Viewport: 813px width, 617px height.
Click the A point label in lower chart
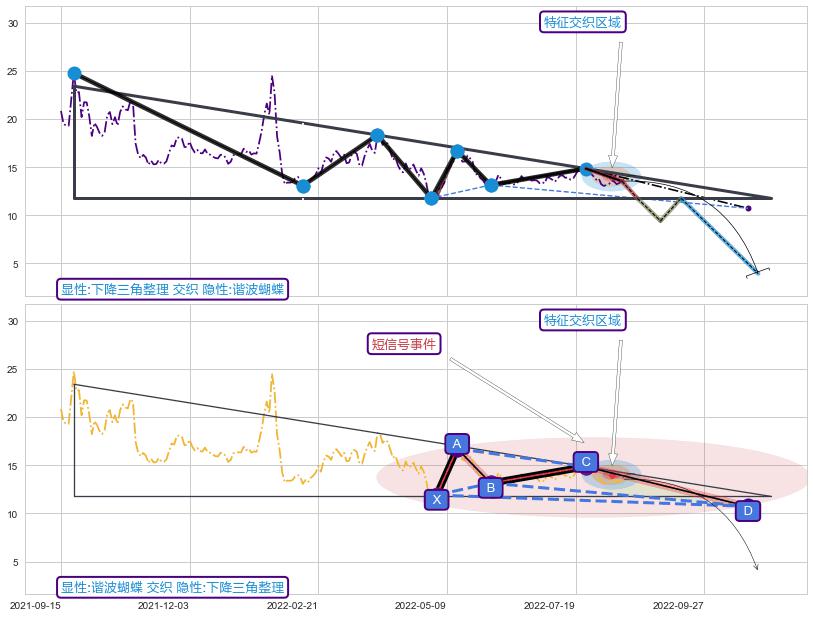(457, 444)
